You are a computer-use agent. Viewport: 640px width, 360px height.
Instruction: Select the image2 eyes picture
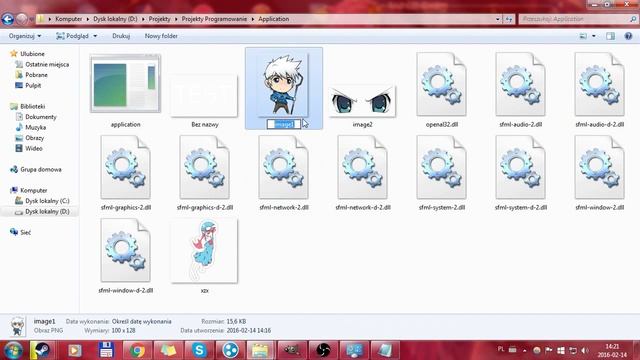pos(362,101)
